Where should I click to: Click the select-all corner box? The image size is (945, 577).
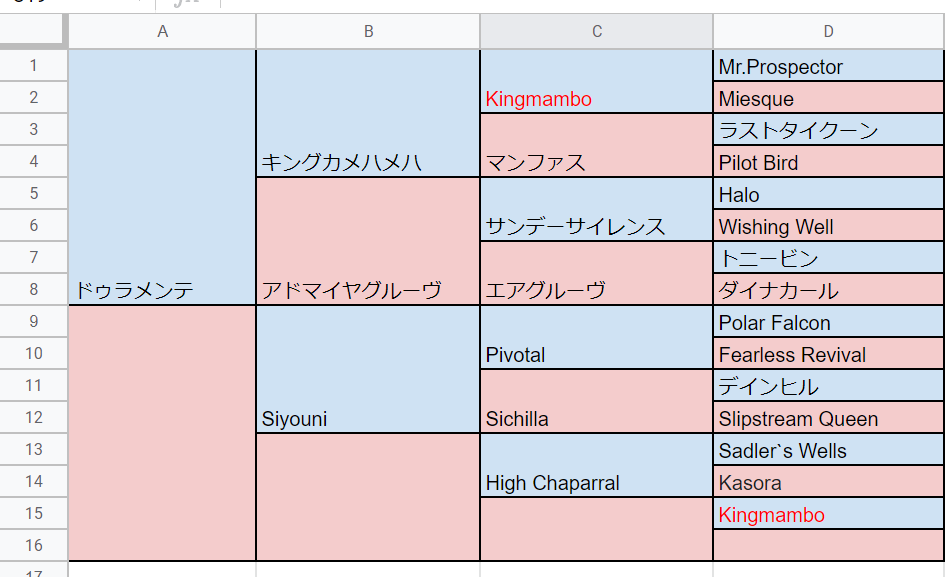pos(33,32)
